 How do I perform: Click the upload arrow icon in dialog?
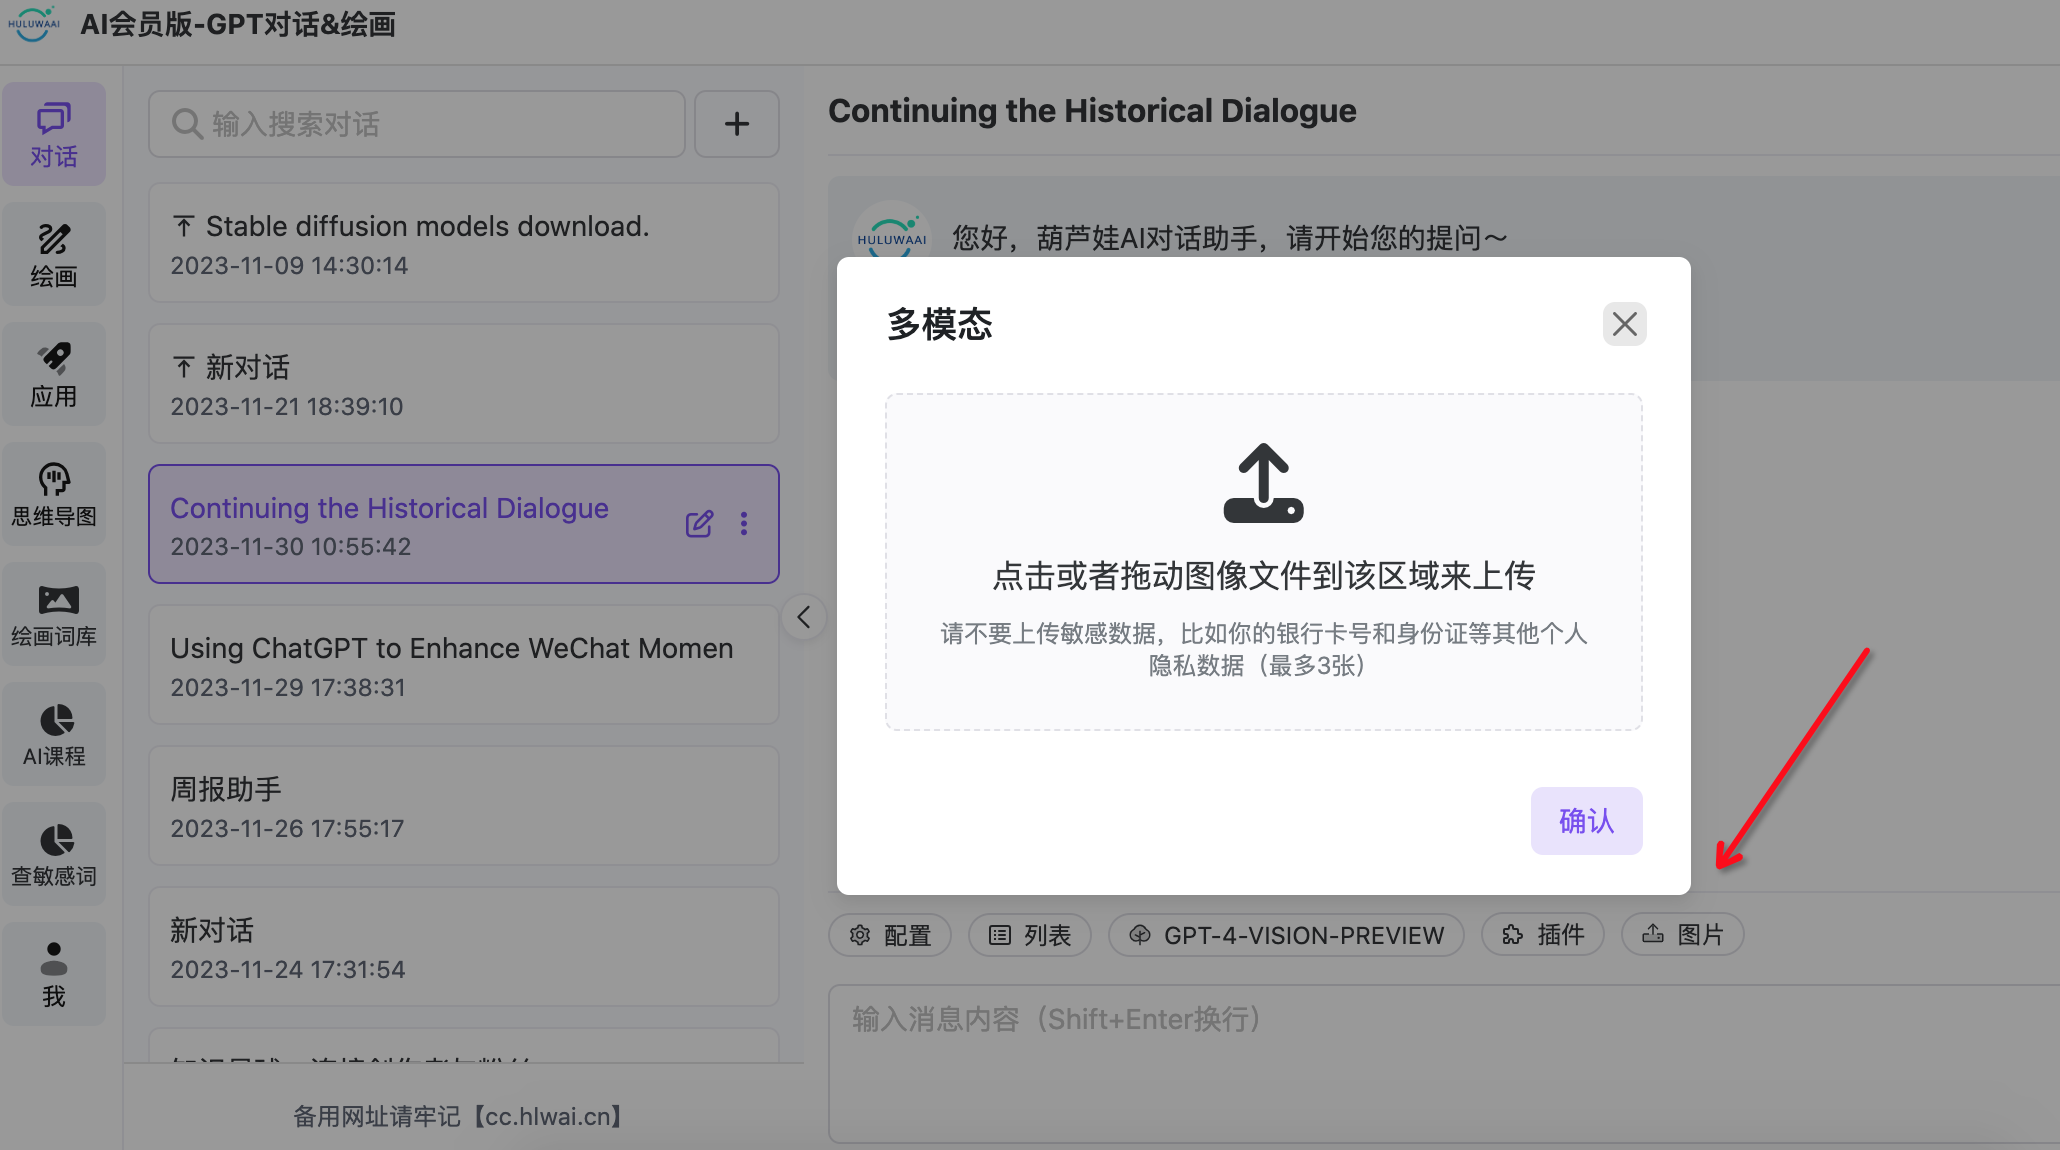pos(1264,483)
